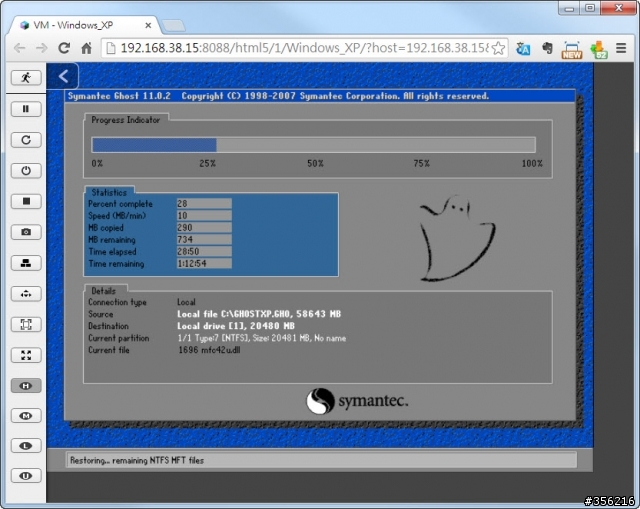The width and height of the screenshot is (640, 509).
Task: Click the address bar URL field
Action: (x=304, y=48)
